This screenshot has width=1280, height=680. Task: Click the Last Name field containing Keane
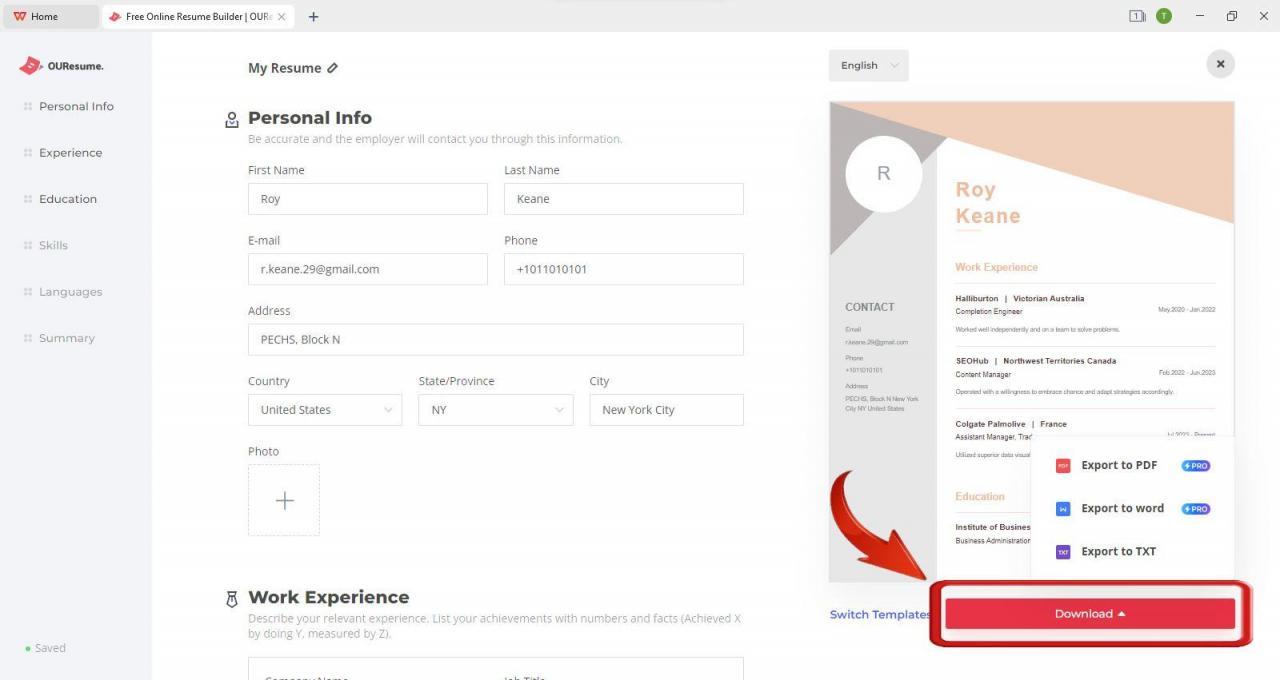624,199
